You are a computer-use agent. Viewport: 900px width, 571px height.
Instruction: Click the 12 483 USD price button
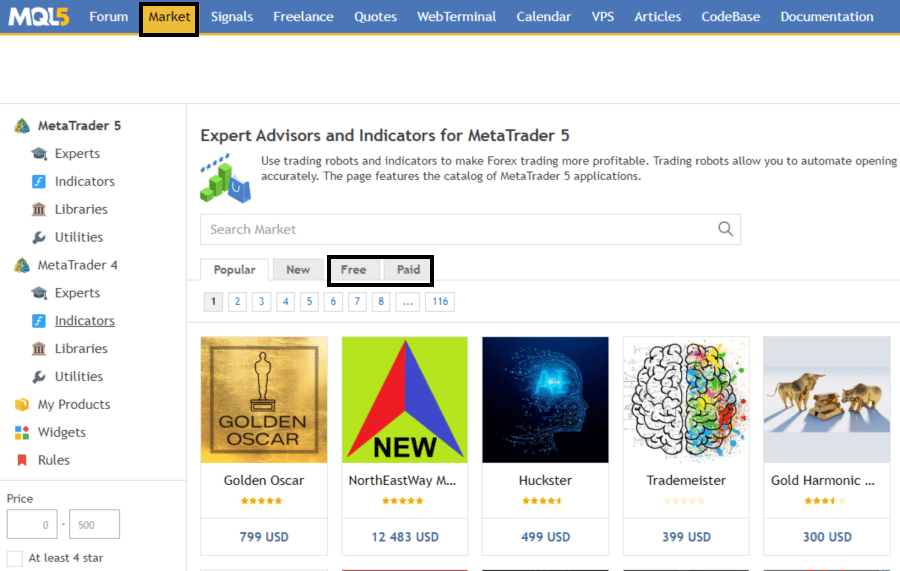click(x=405, y=537)
